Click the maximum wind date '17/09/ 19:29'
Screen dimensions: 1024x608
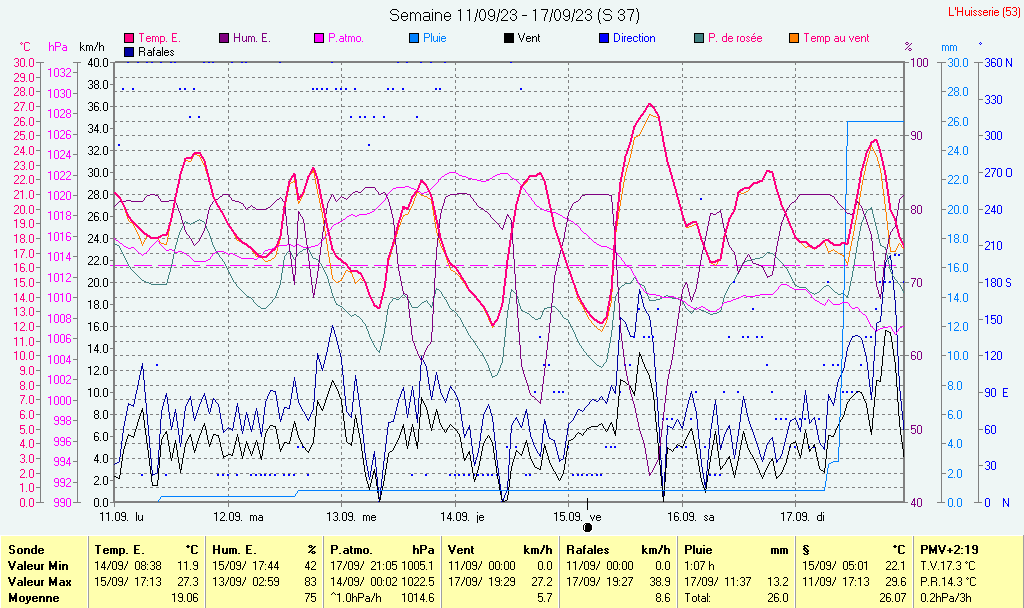(x=482, y=582)
